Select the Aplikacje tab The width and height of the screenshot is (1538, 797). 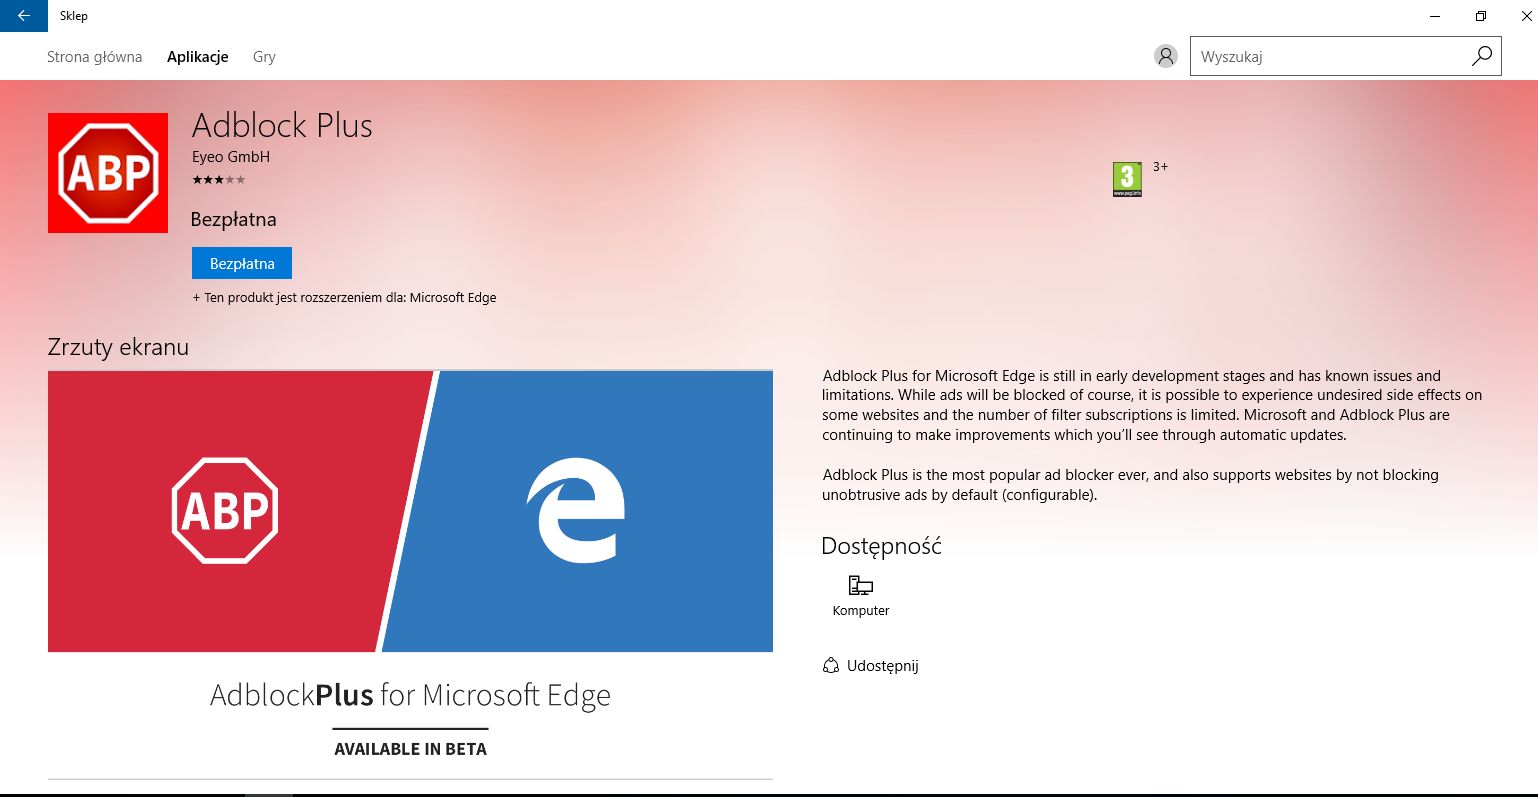pos(198,57)
